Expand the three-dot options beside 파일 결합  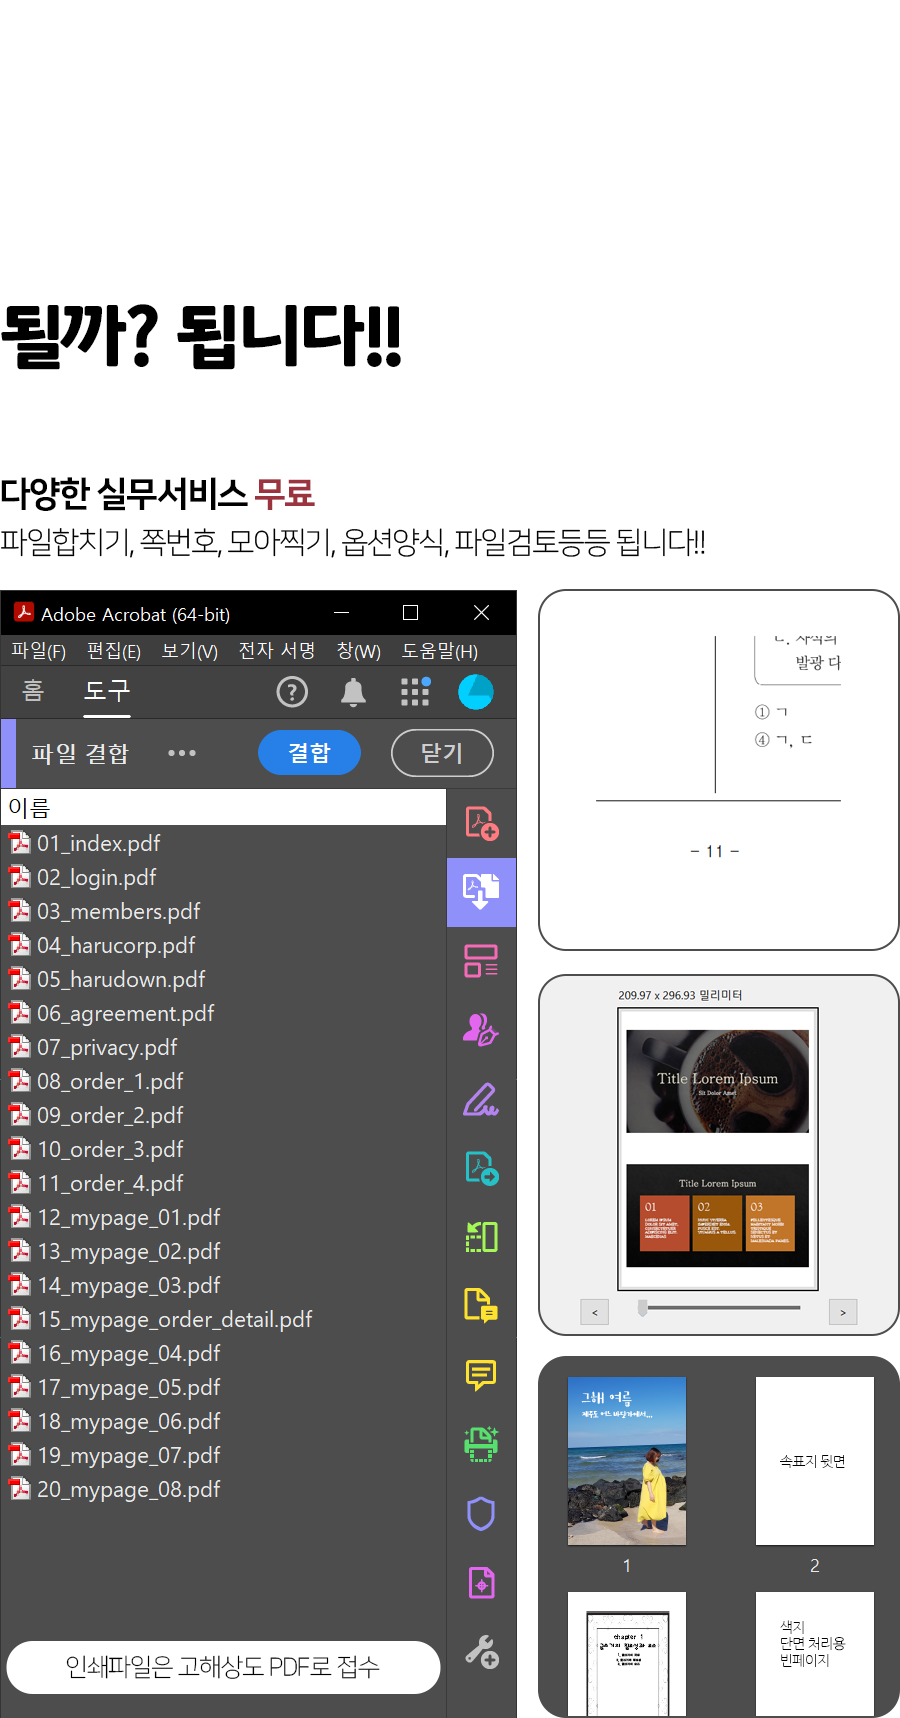182,753
